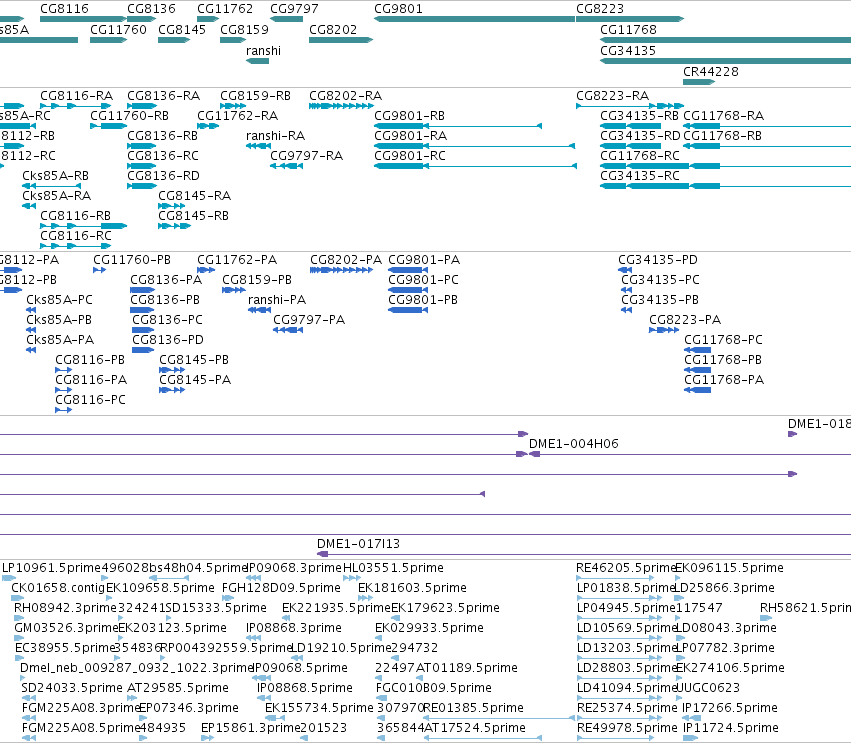851x743 pixels.
Task: Click the CG9801-PA protein label
Action: (424, 260)
